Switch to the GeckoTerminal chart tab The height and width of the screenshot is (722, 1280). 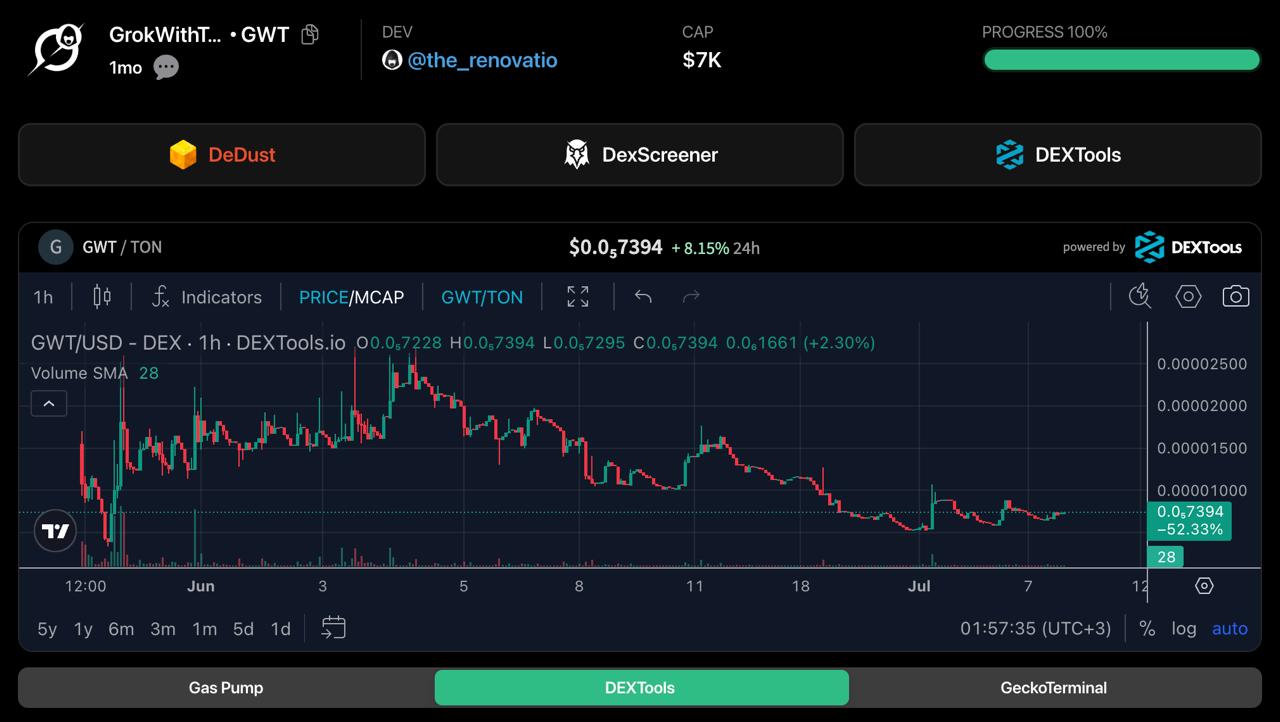pos(1054,688)
